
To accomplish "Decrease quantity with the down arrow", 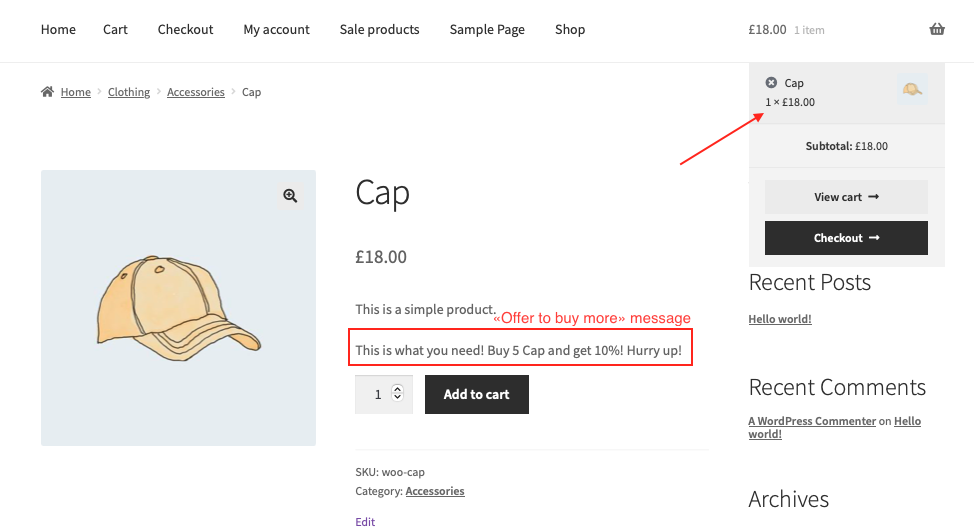I will tap(398, 397).
